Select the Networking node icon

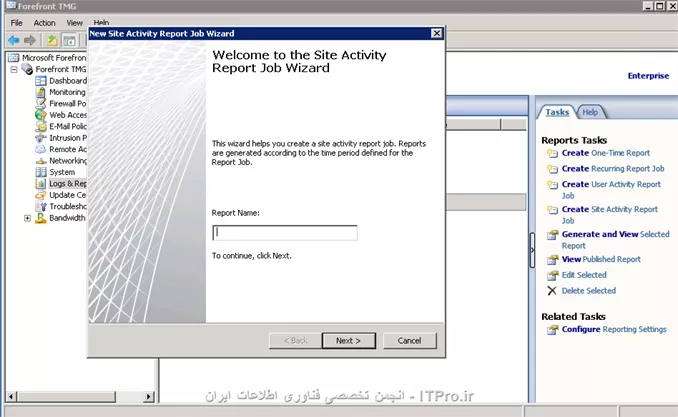(x=41, y=161)
